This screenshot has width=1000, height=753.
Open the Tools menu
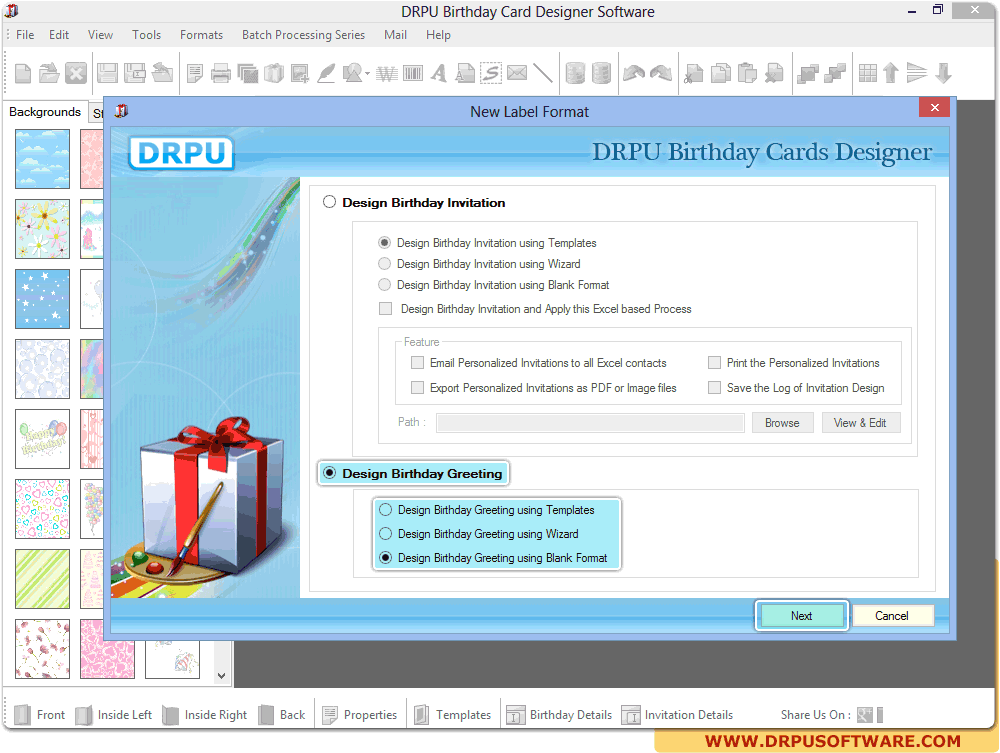pos(146,35)
